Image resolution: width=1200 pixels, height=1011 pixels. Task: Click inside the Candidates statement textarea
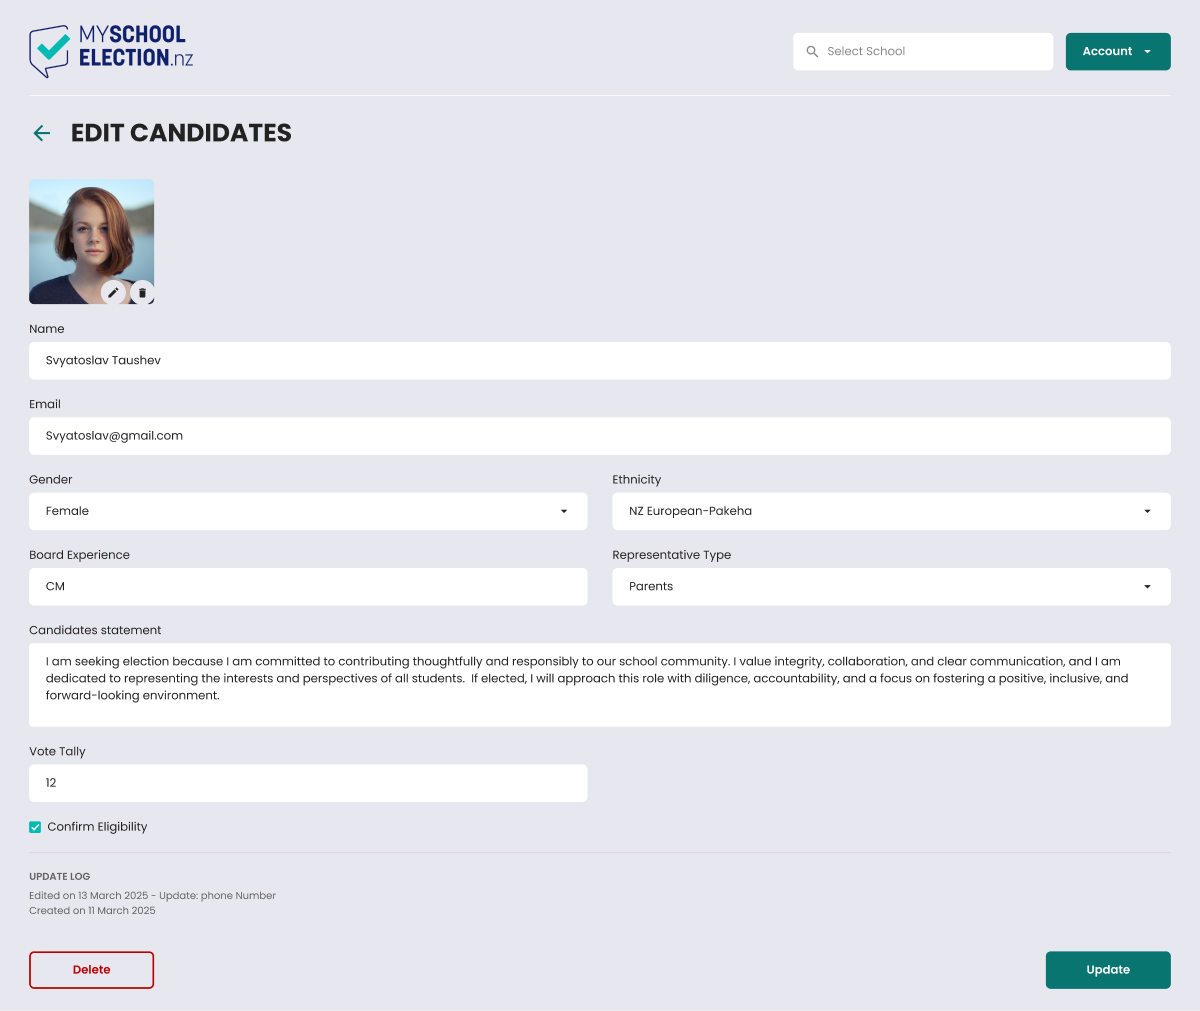600,685
